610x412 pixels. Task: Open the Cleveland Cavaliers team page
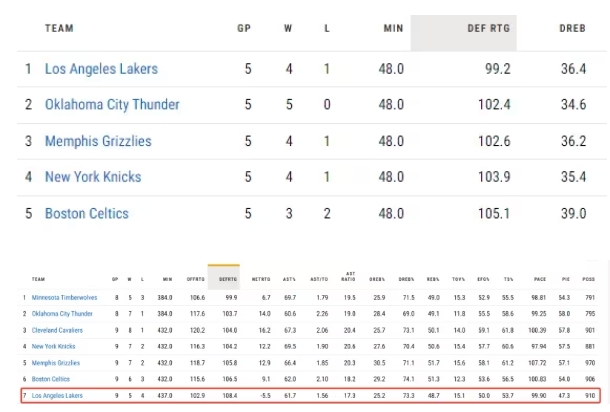pyautogui.click(x=57, y=328)
